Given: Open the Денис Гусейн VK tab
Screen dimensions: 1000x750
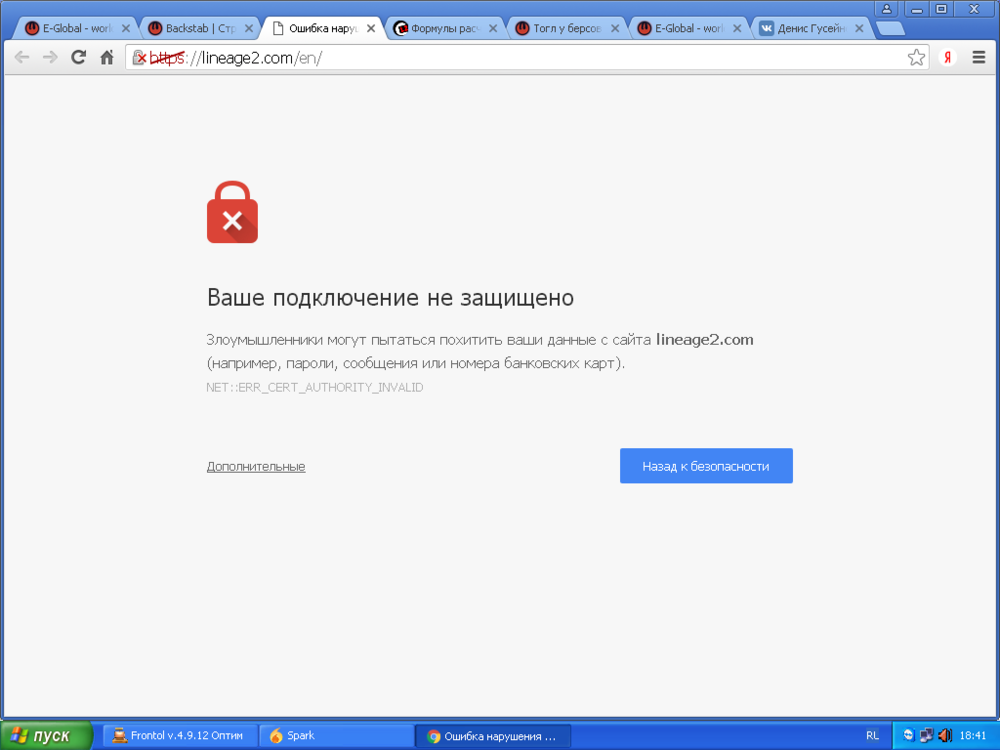Looking at the screenshot, I should pyautogui.click(x=810, y=28).
